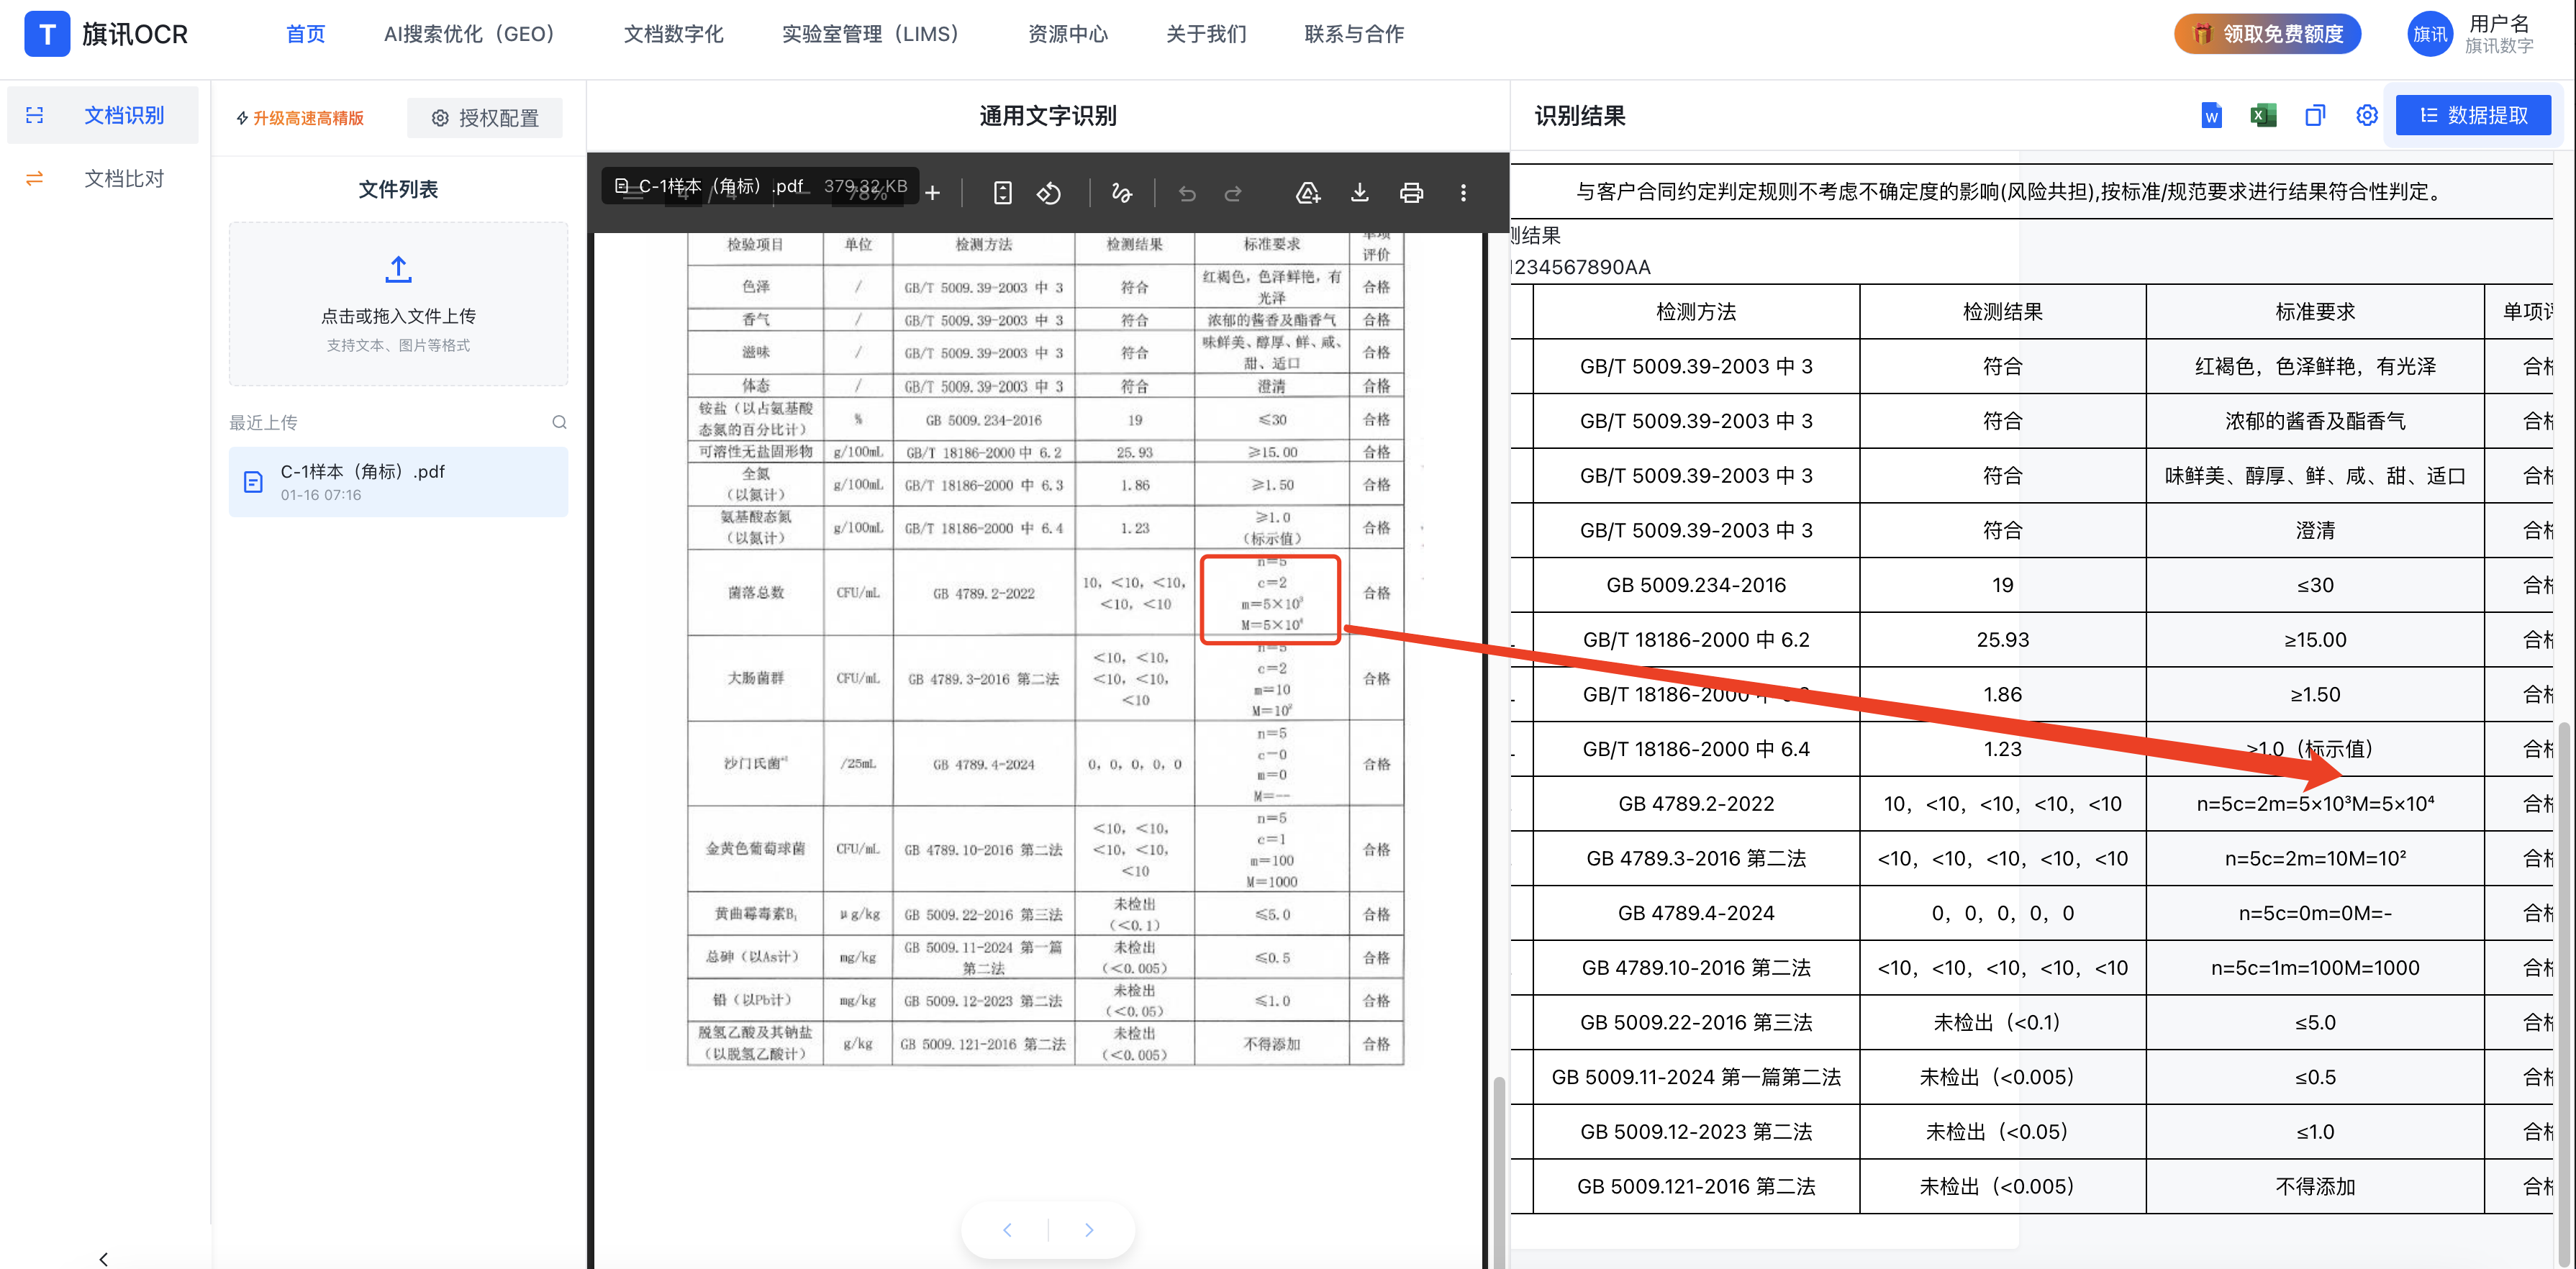Save PDF to Google Drive icon
Image resolution: width=2576 pixels, height=1269 pixels.
(1308, 193)
